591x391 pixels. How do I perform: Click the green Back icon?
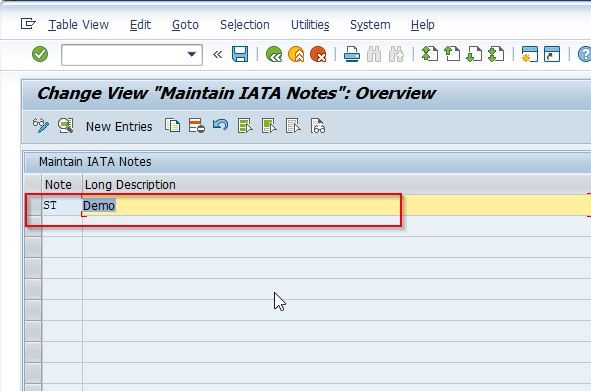(274, 54)
